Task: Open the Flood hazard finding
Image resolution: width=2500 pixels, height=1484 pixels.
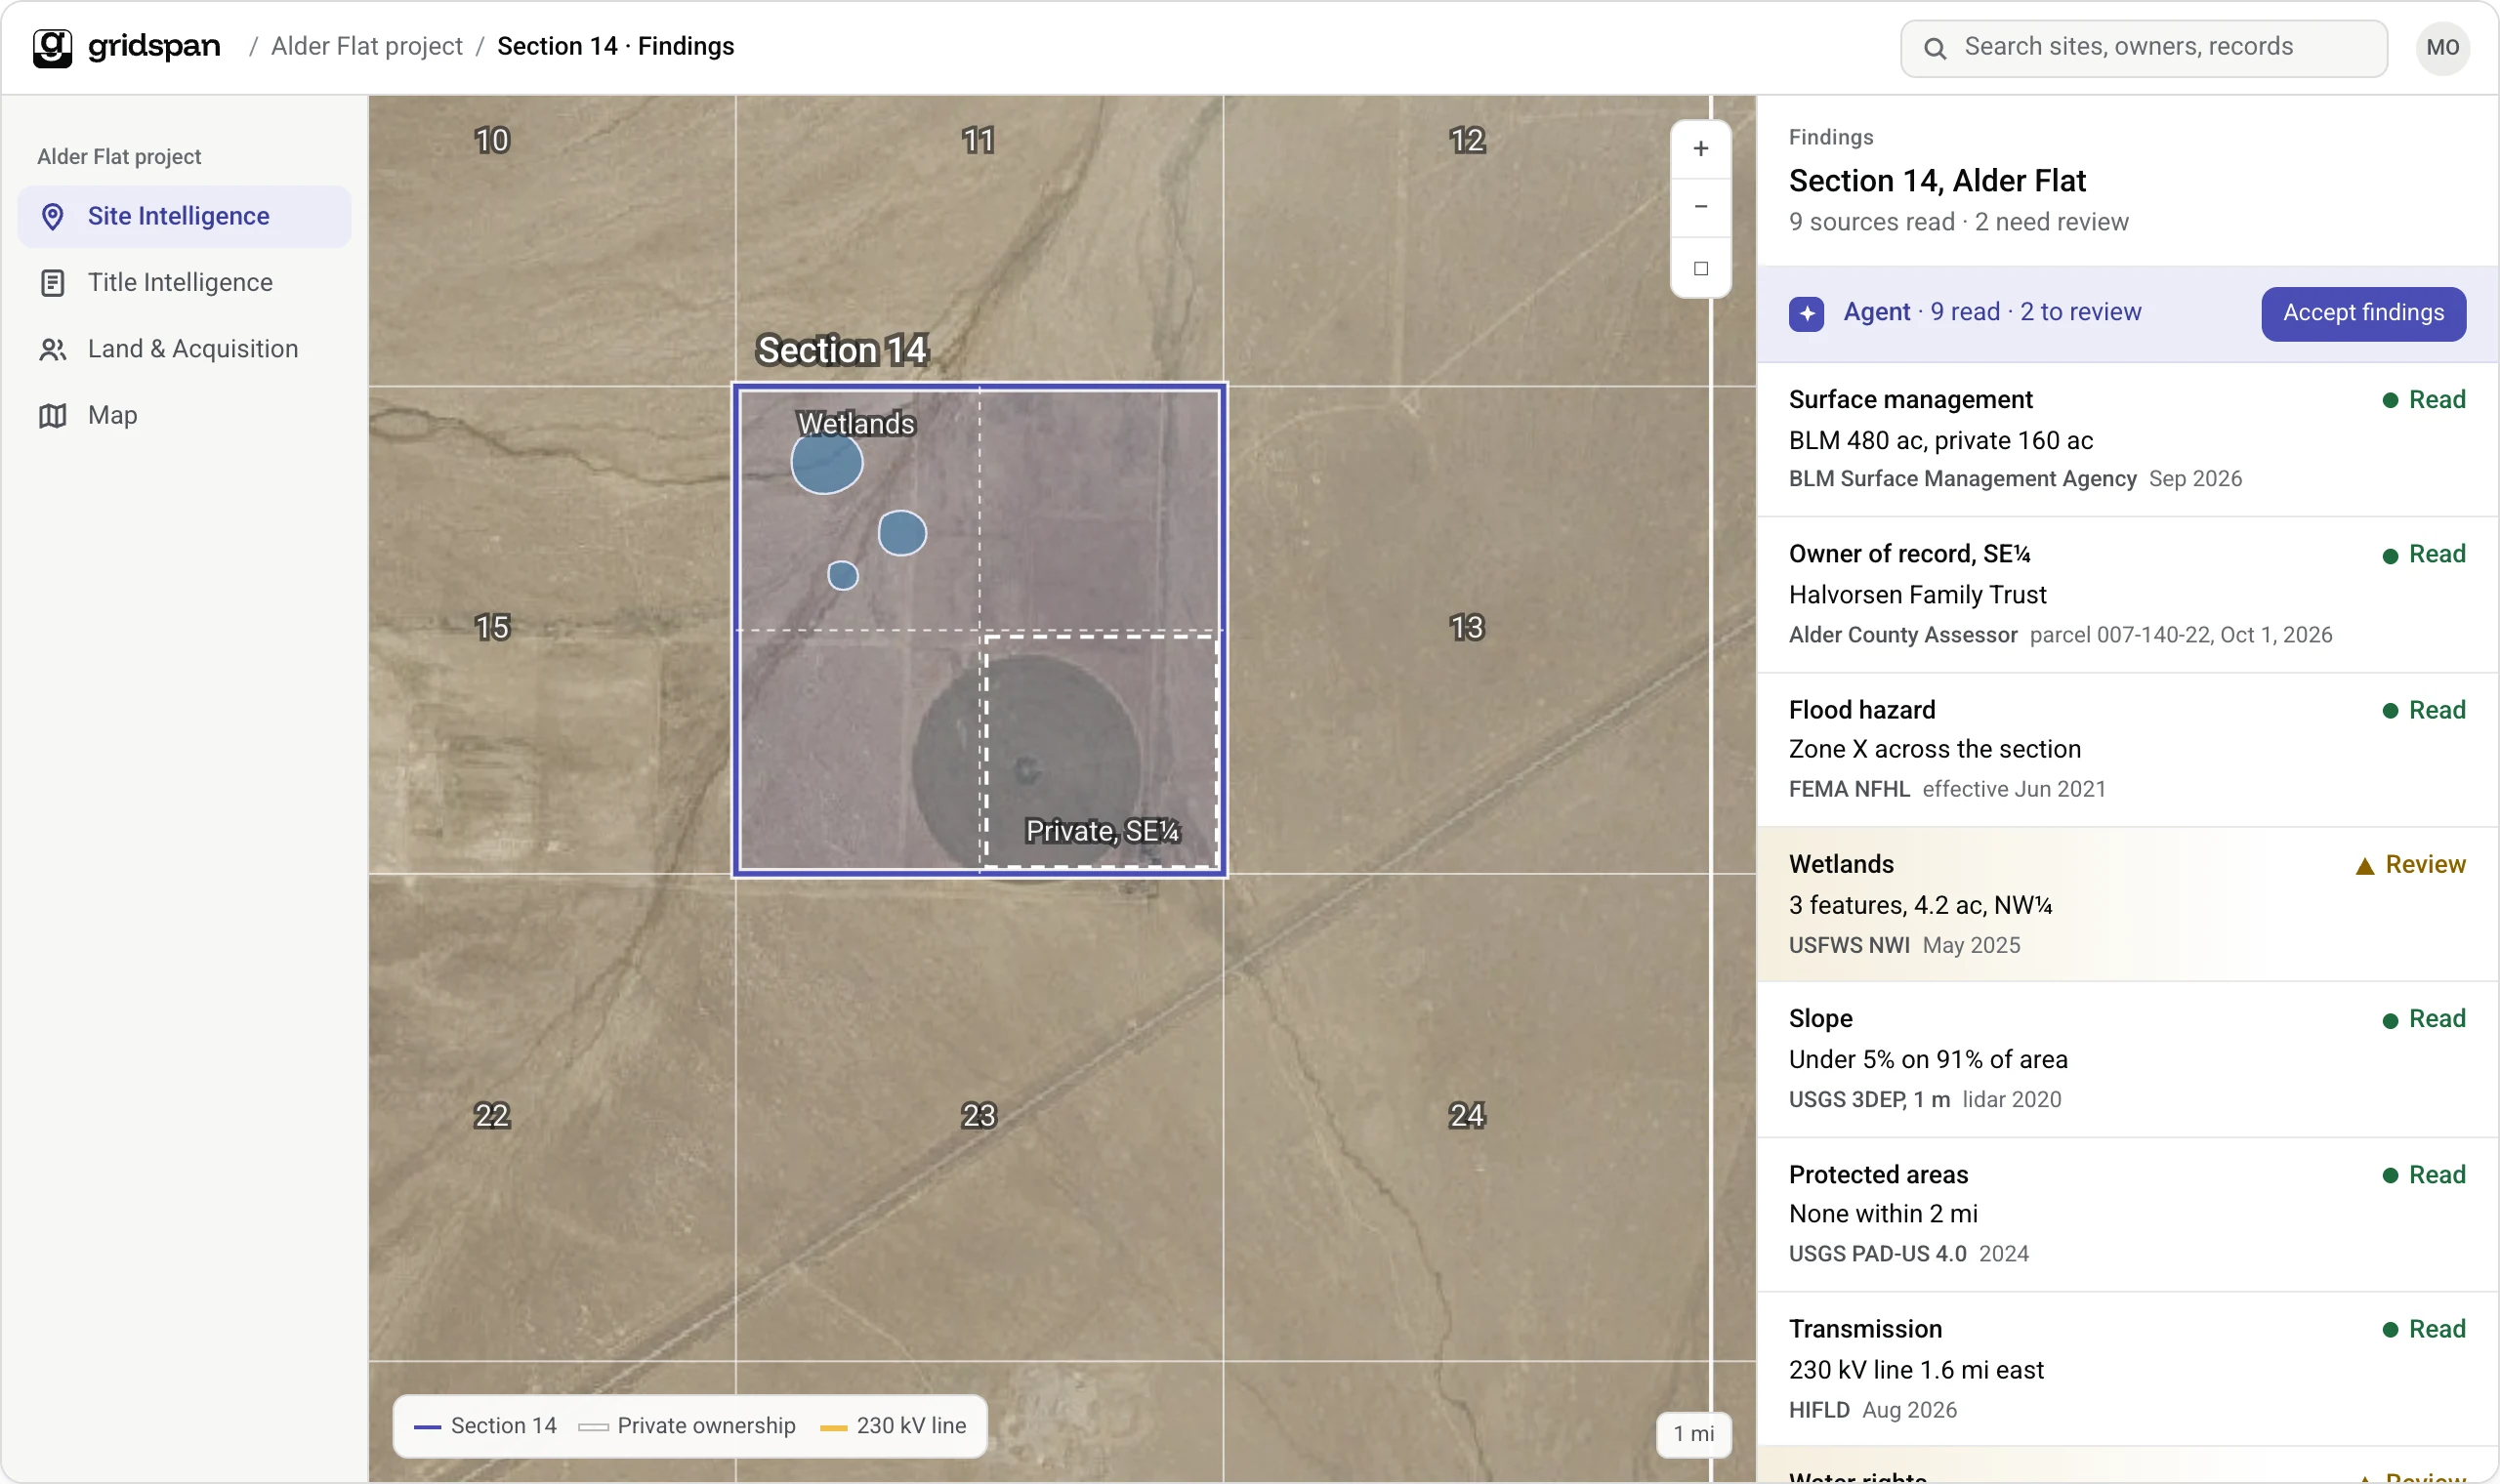Action: point(2127,749)
